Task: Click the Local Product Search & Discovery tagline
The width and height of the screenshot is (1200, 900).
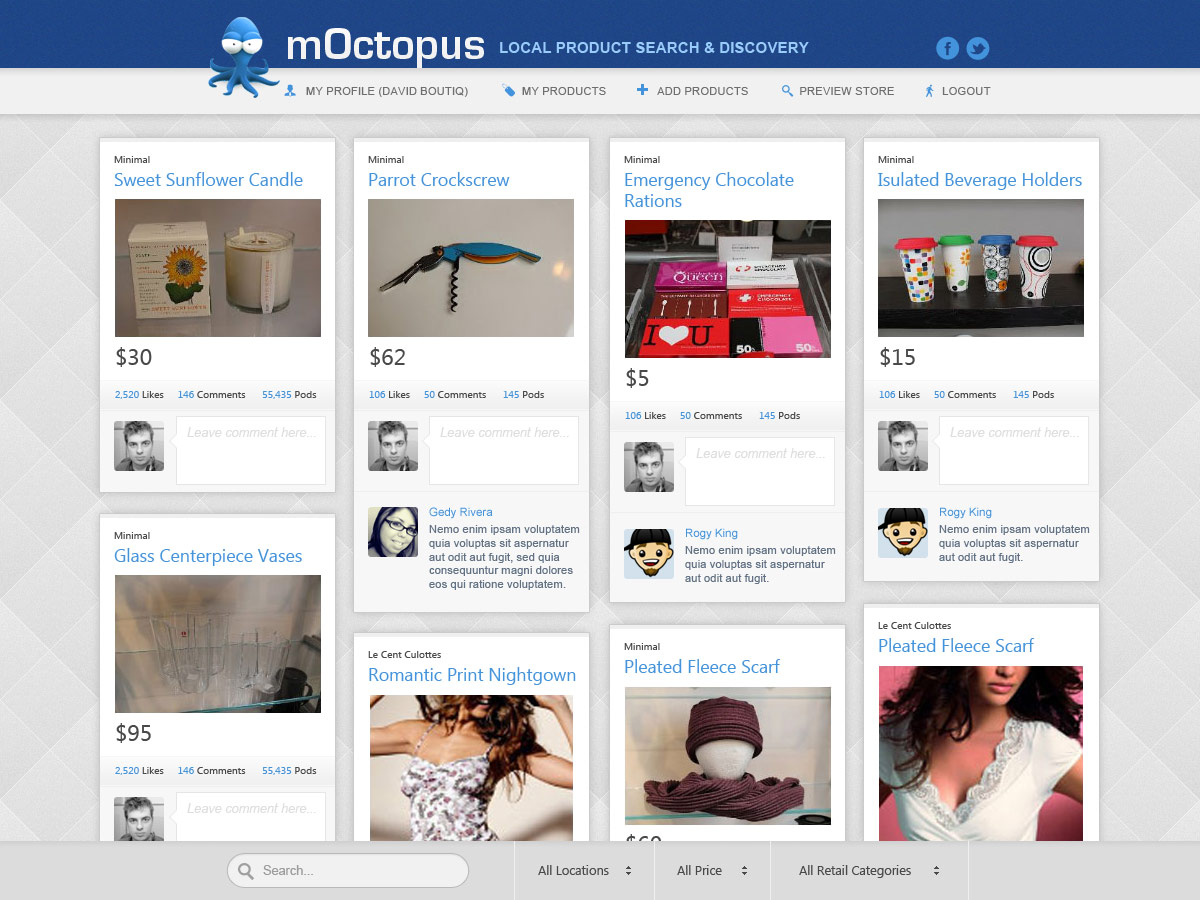Action: (x=654, y=48)
